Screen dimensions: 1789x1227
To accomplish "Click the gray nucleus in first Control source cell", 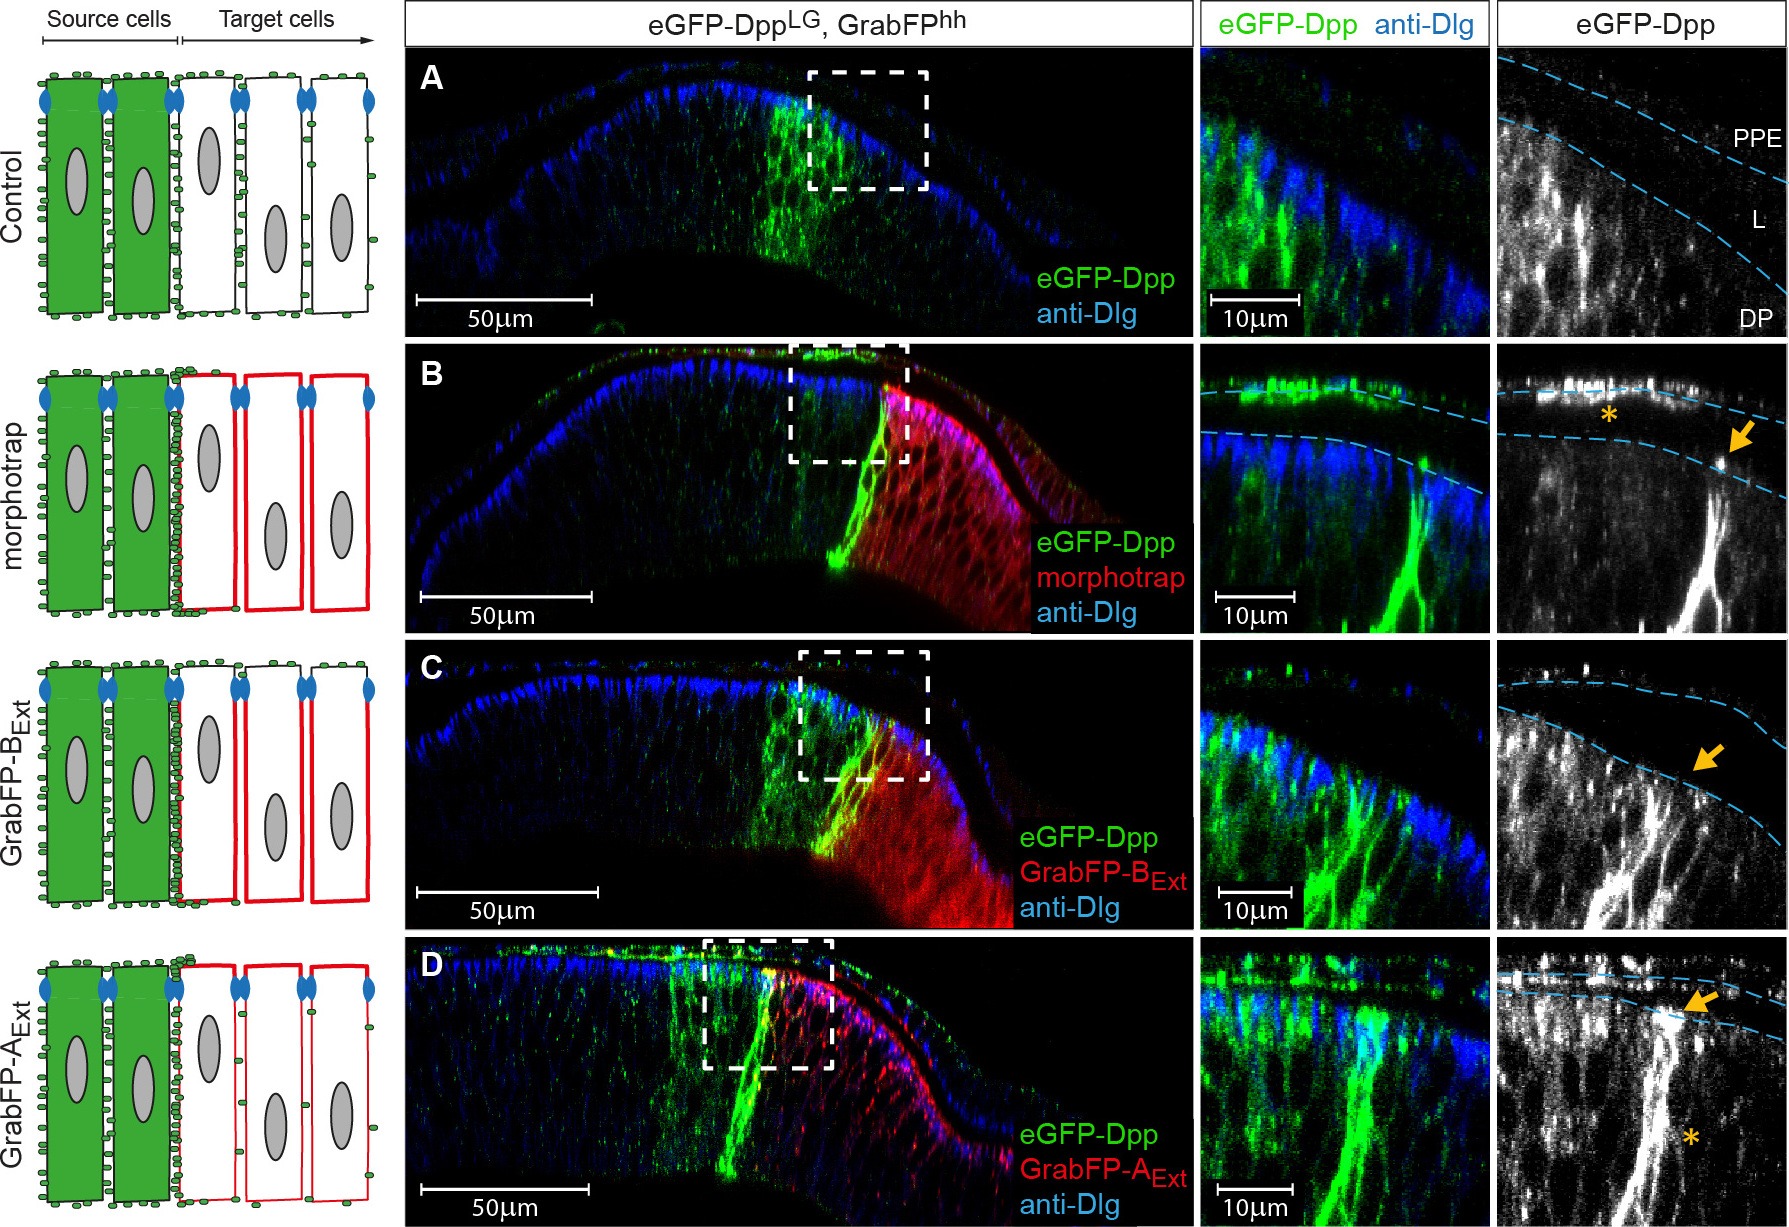I will coord(76,181).
